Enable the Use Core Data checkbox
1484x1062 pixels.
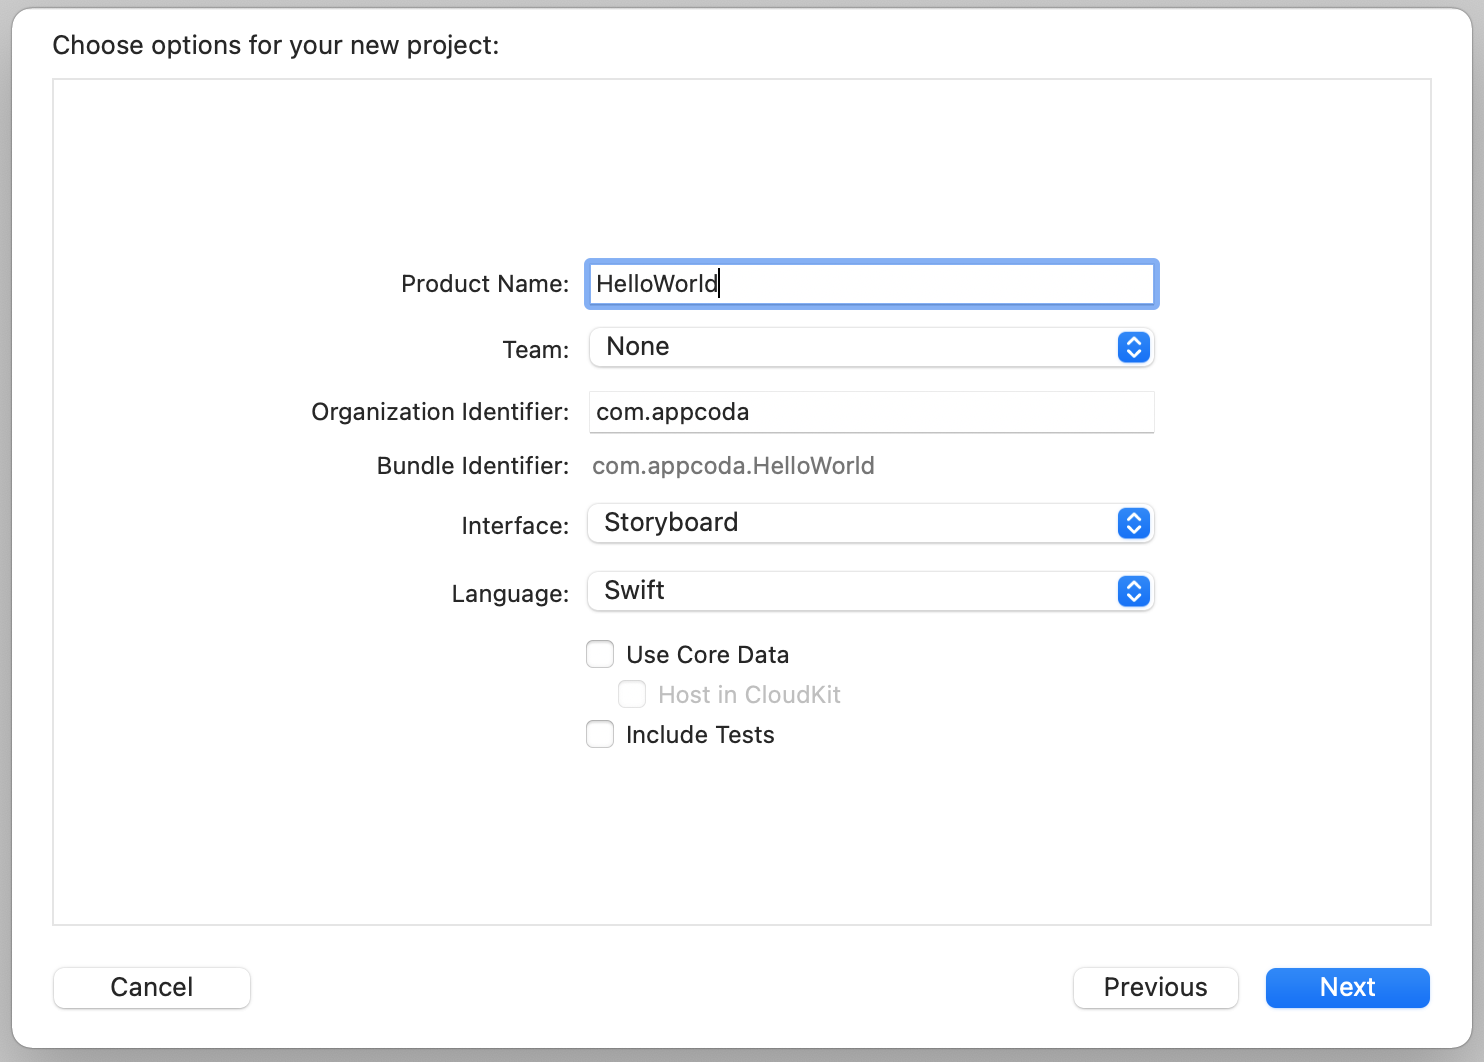pyautogui.click(x=599, y=653)
